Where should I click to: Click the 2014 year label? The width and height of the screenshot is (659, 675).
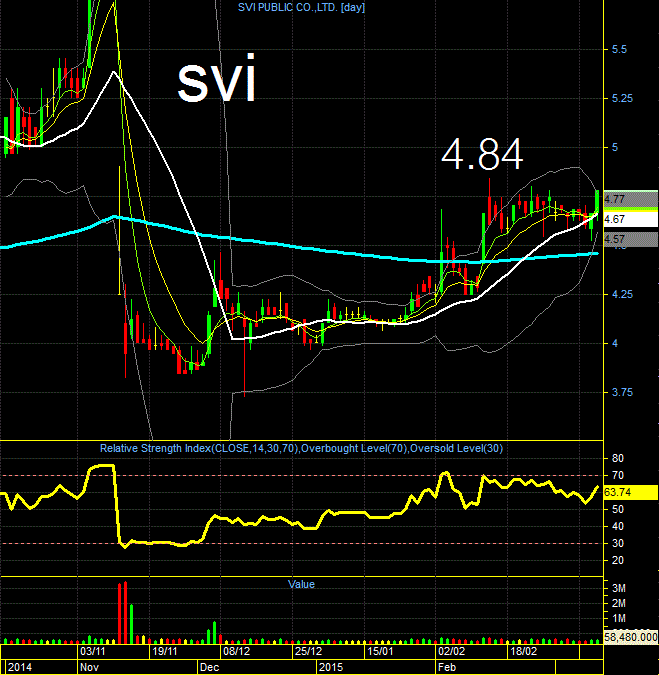(20, 667)
